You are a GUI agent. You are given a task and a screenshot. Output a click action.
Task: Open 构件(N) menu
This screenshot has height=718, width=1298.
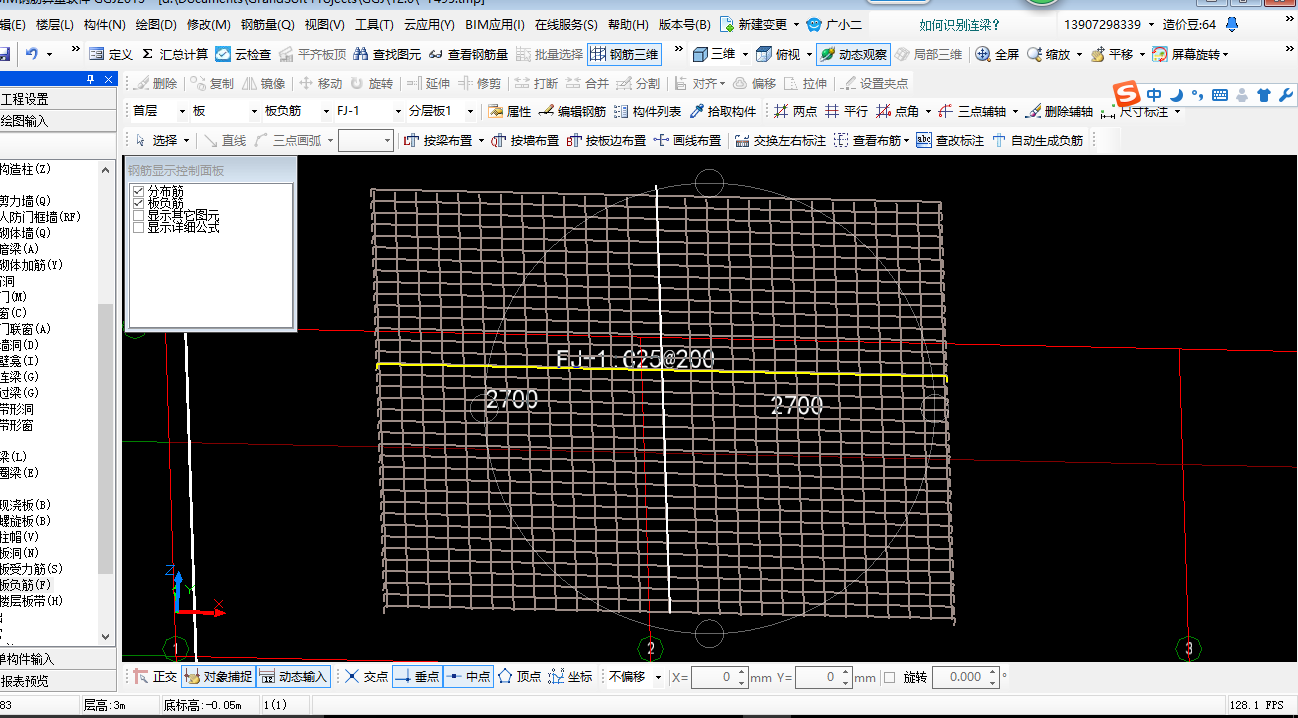tap(104, 24)
